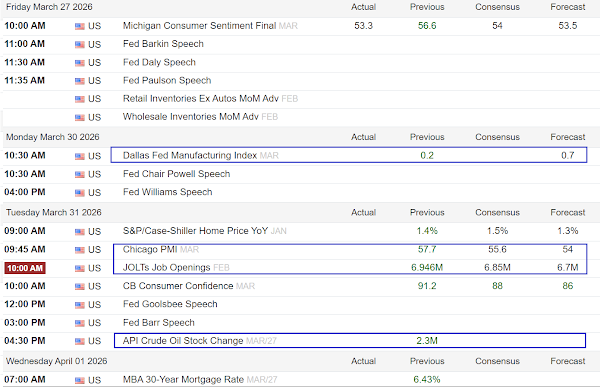Screen dimensions: 600x387
Task: Click US flag in Fed Daly Speech row
Action: 80,63
